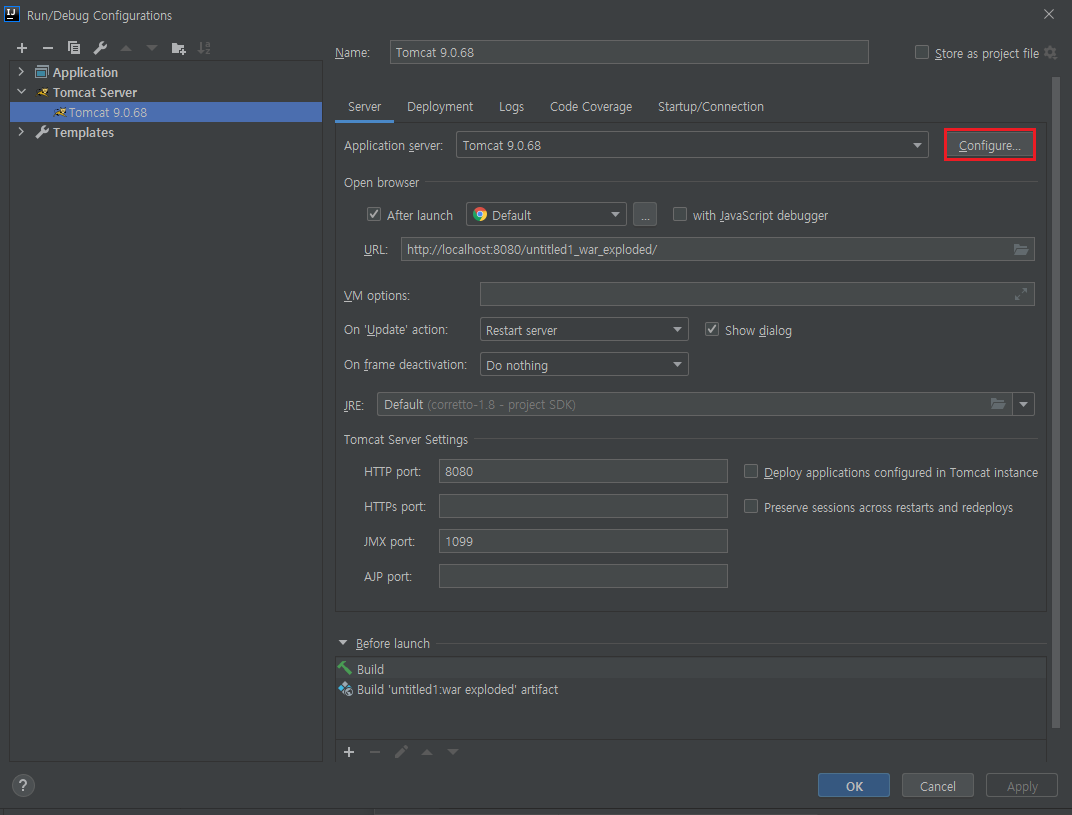This screenshot has height=815, width=1072.
Task: Remove the selected configuration
Action: coord(48,48)
